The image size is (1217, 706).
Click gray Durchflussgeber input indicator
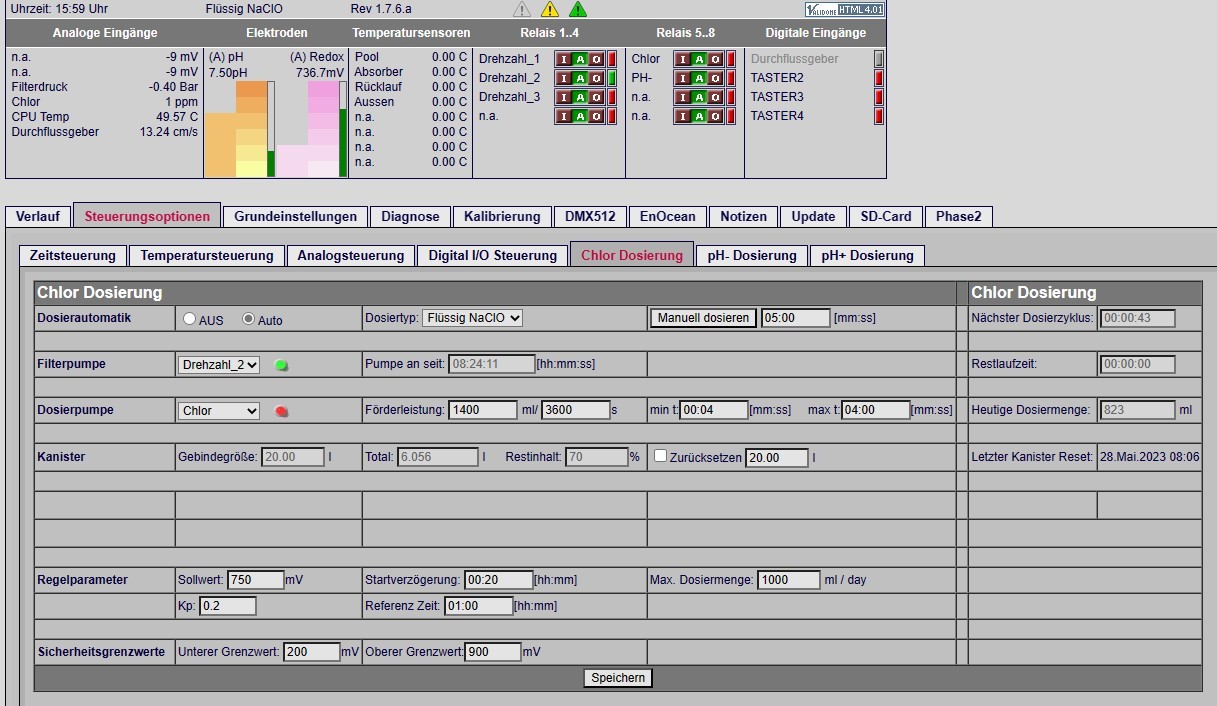coord(879,59)
